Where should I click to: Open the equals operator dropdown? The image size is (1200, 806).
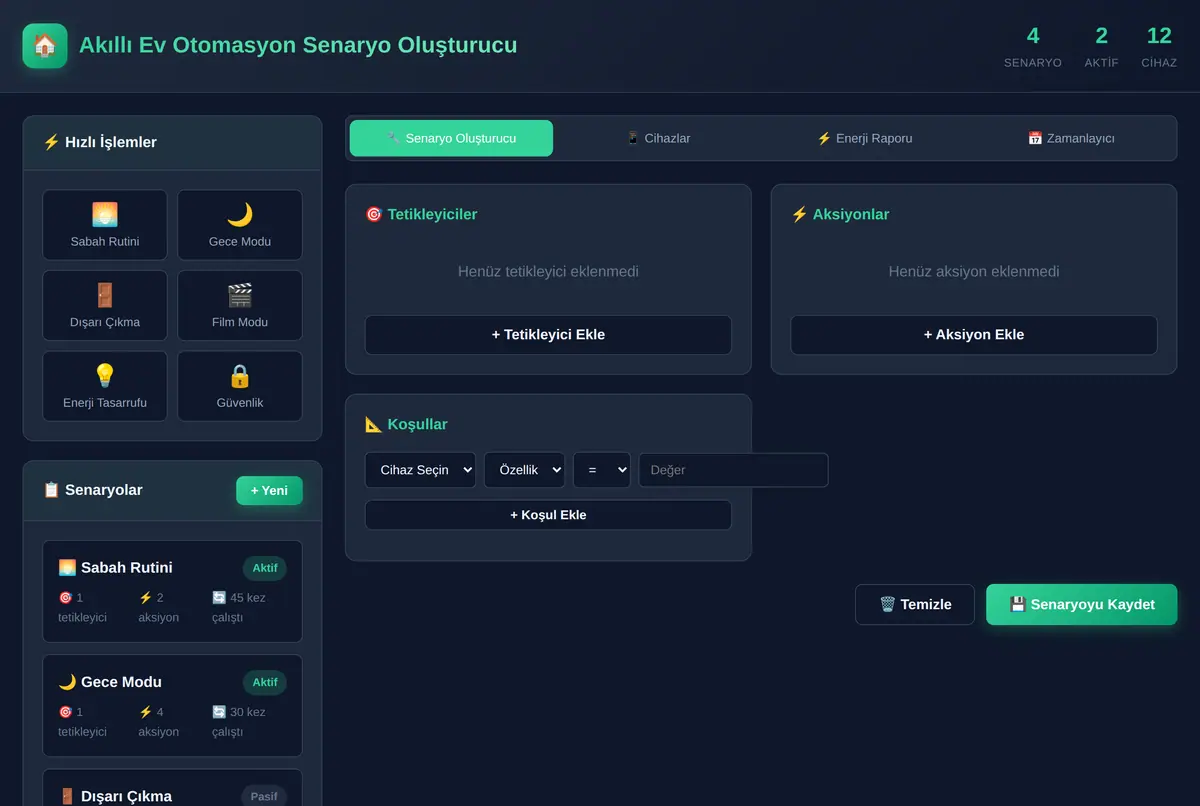tap(602, 470)
